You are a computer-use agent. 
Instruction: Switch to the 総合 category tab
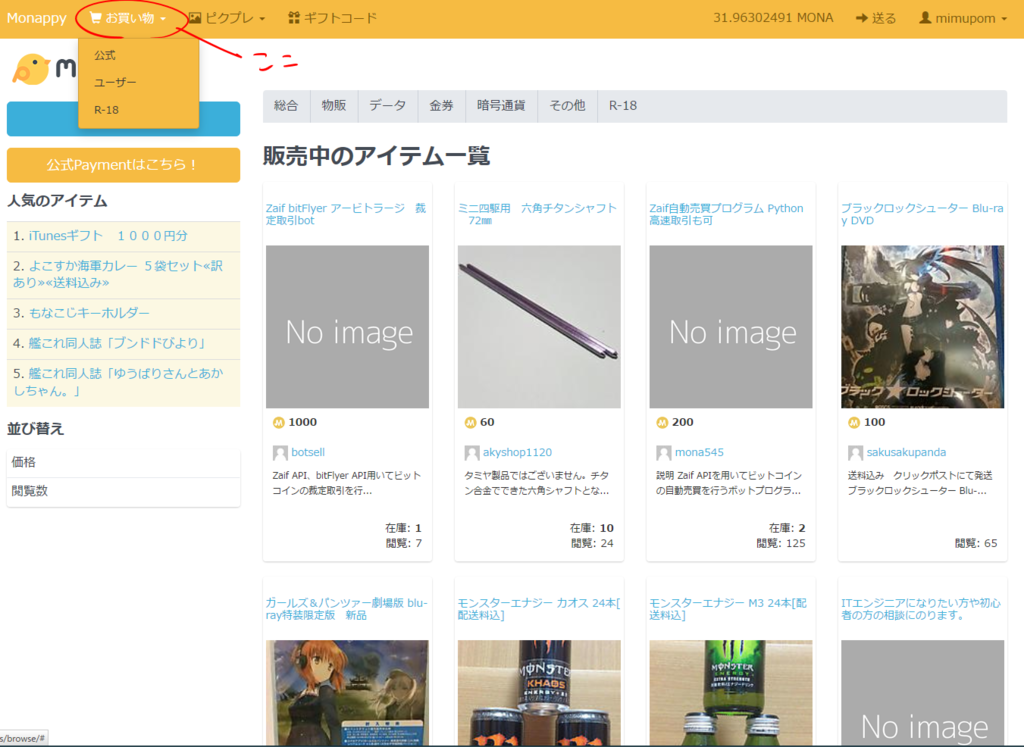click(x=286, y=106)
